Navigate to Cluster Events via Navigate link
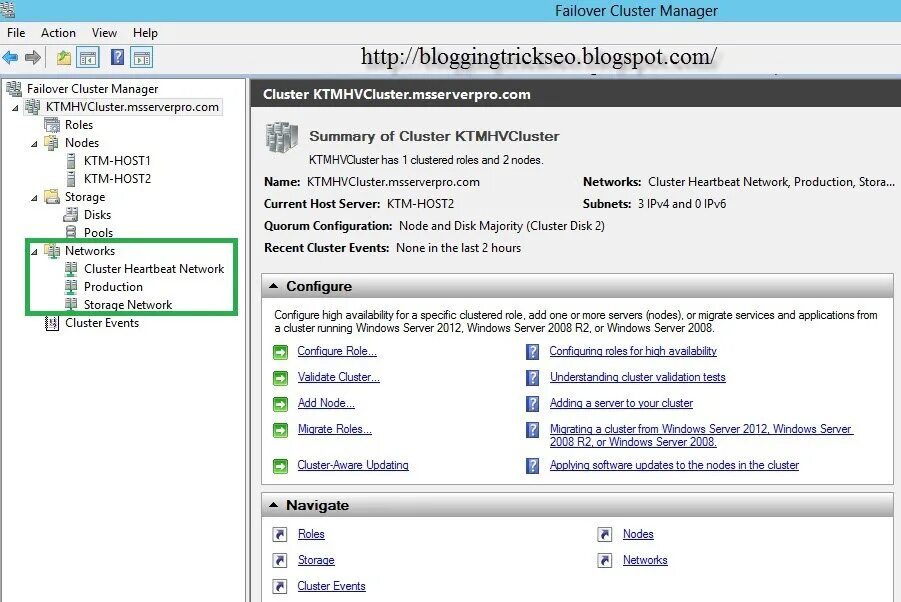The image size is (901, 602). 332,585
